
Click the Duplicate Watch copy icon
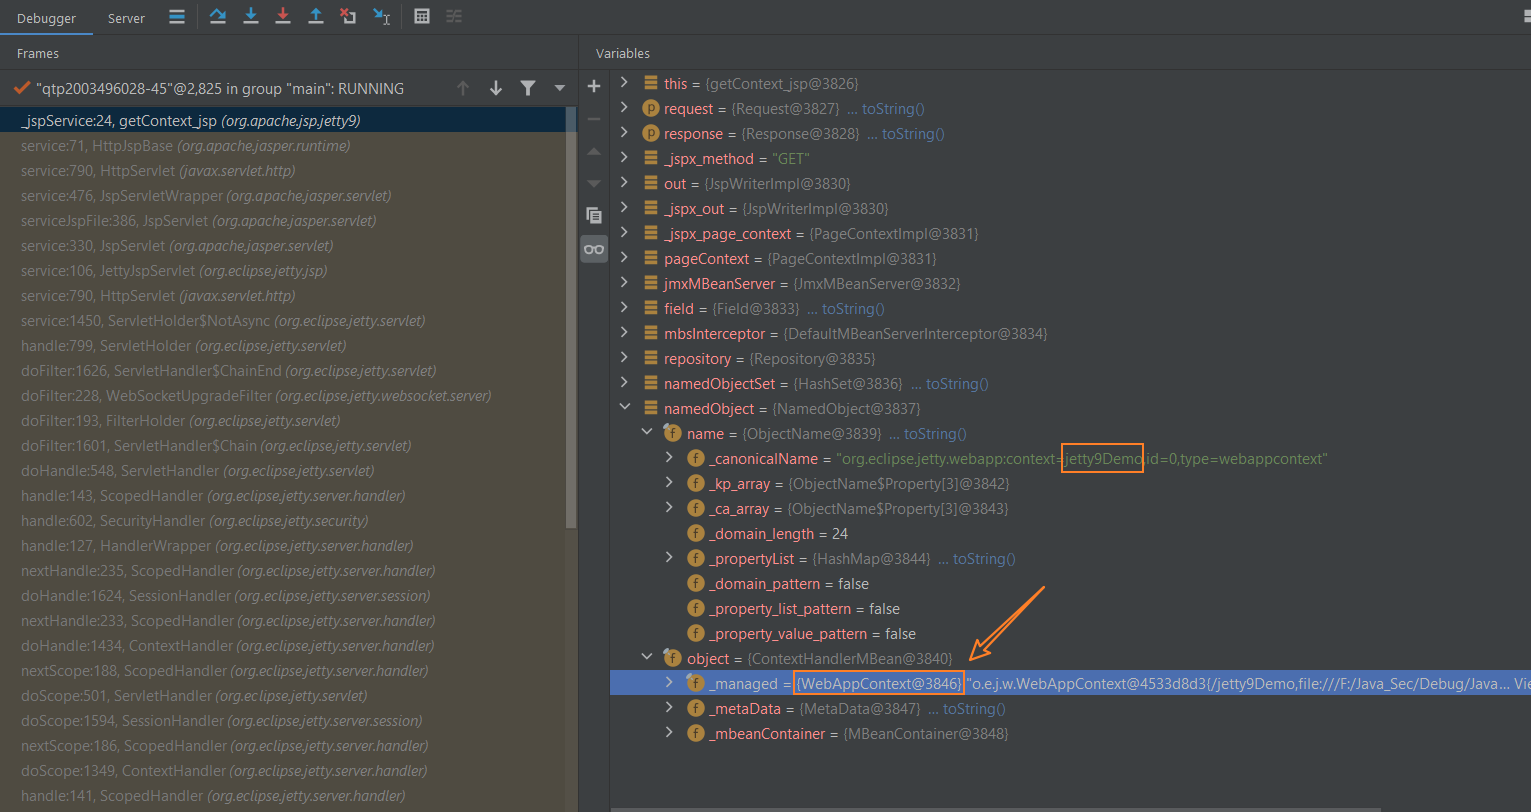(594, 215)
